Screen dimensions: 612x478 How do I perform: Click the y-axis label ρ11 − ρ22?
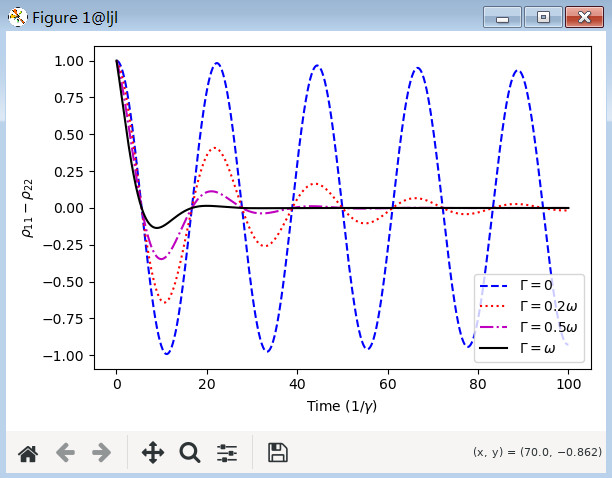[x=28, y=208]
